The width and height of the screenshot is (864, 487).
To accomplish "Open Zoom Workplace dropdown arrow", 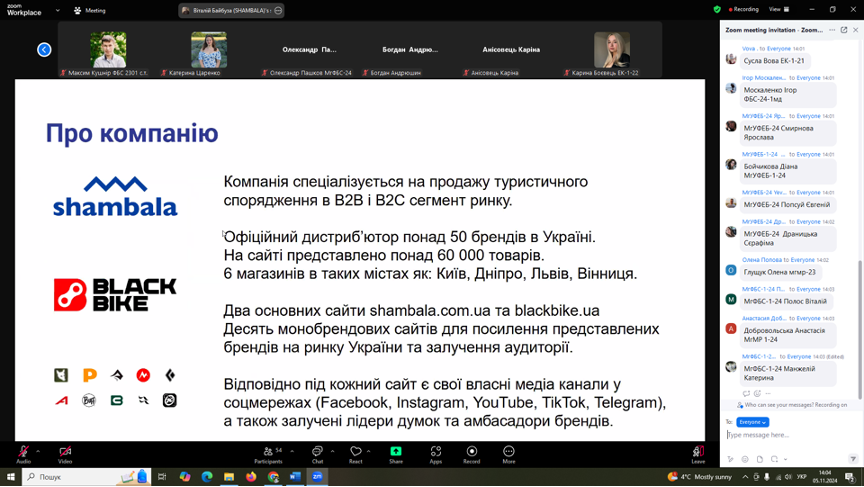I will click(58, 10).
